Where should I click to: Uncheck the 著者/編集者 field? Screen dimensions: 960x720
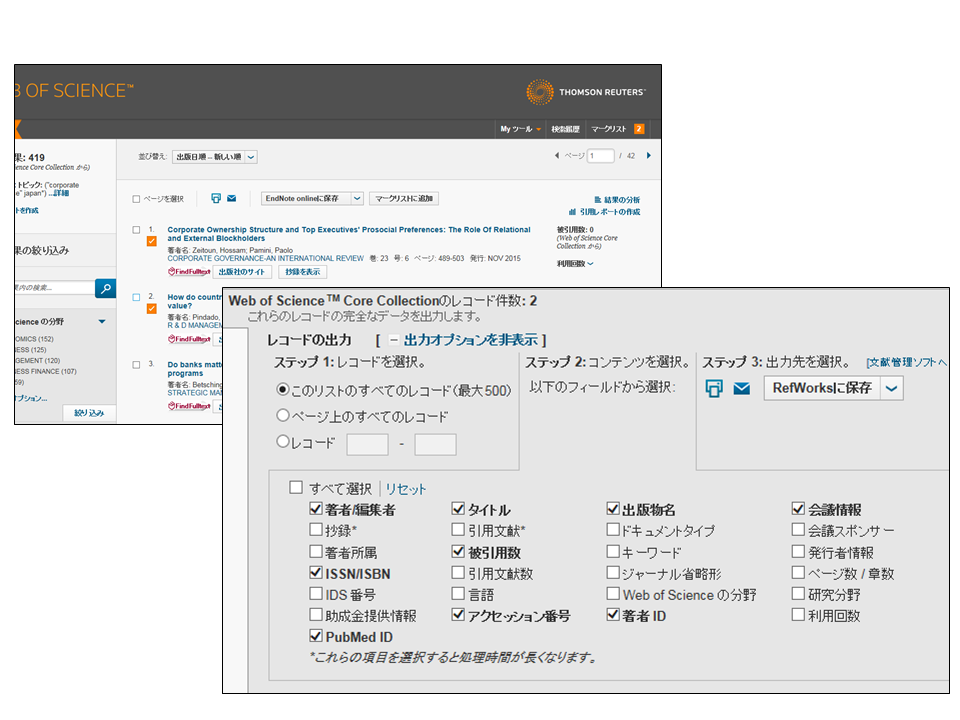pos(316,509)
